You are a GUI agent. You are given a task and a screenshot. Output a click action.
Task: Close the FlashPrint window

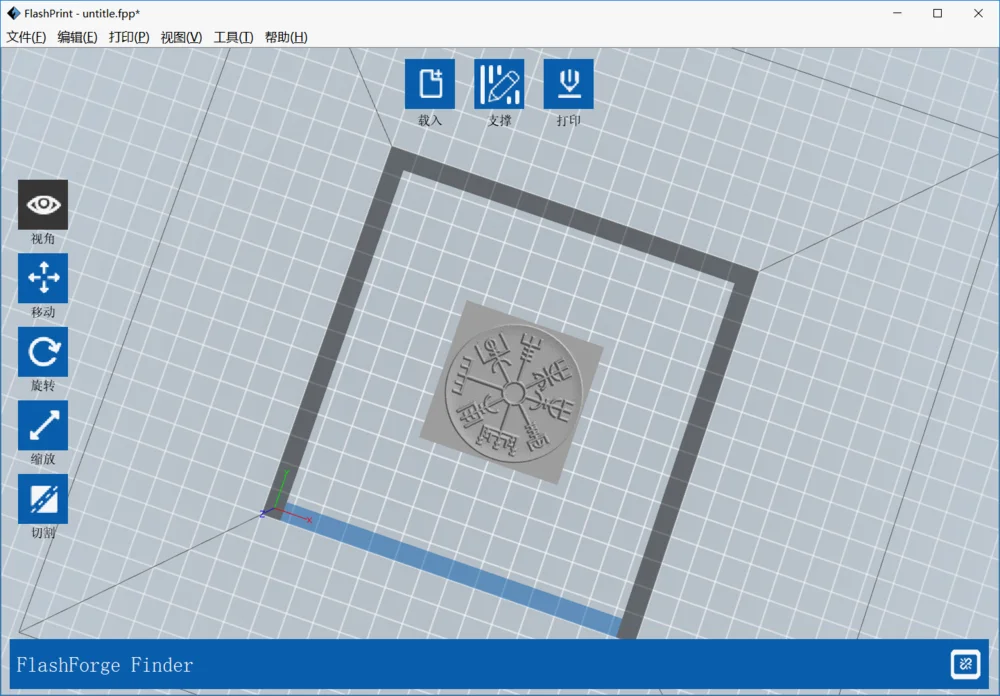978,13
